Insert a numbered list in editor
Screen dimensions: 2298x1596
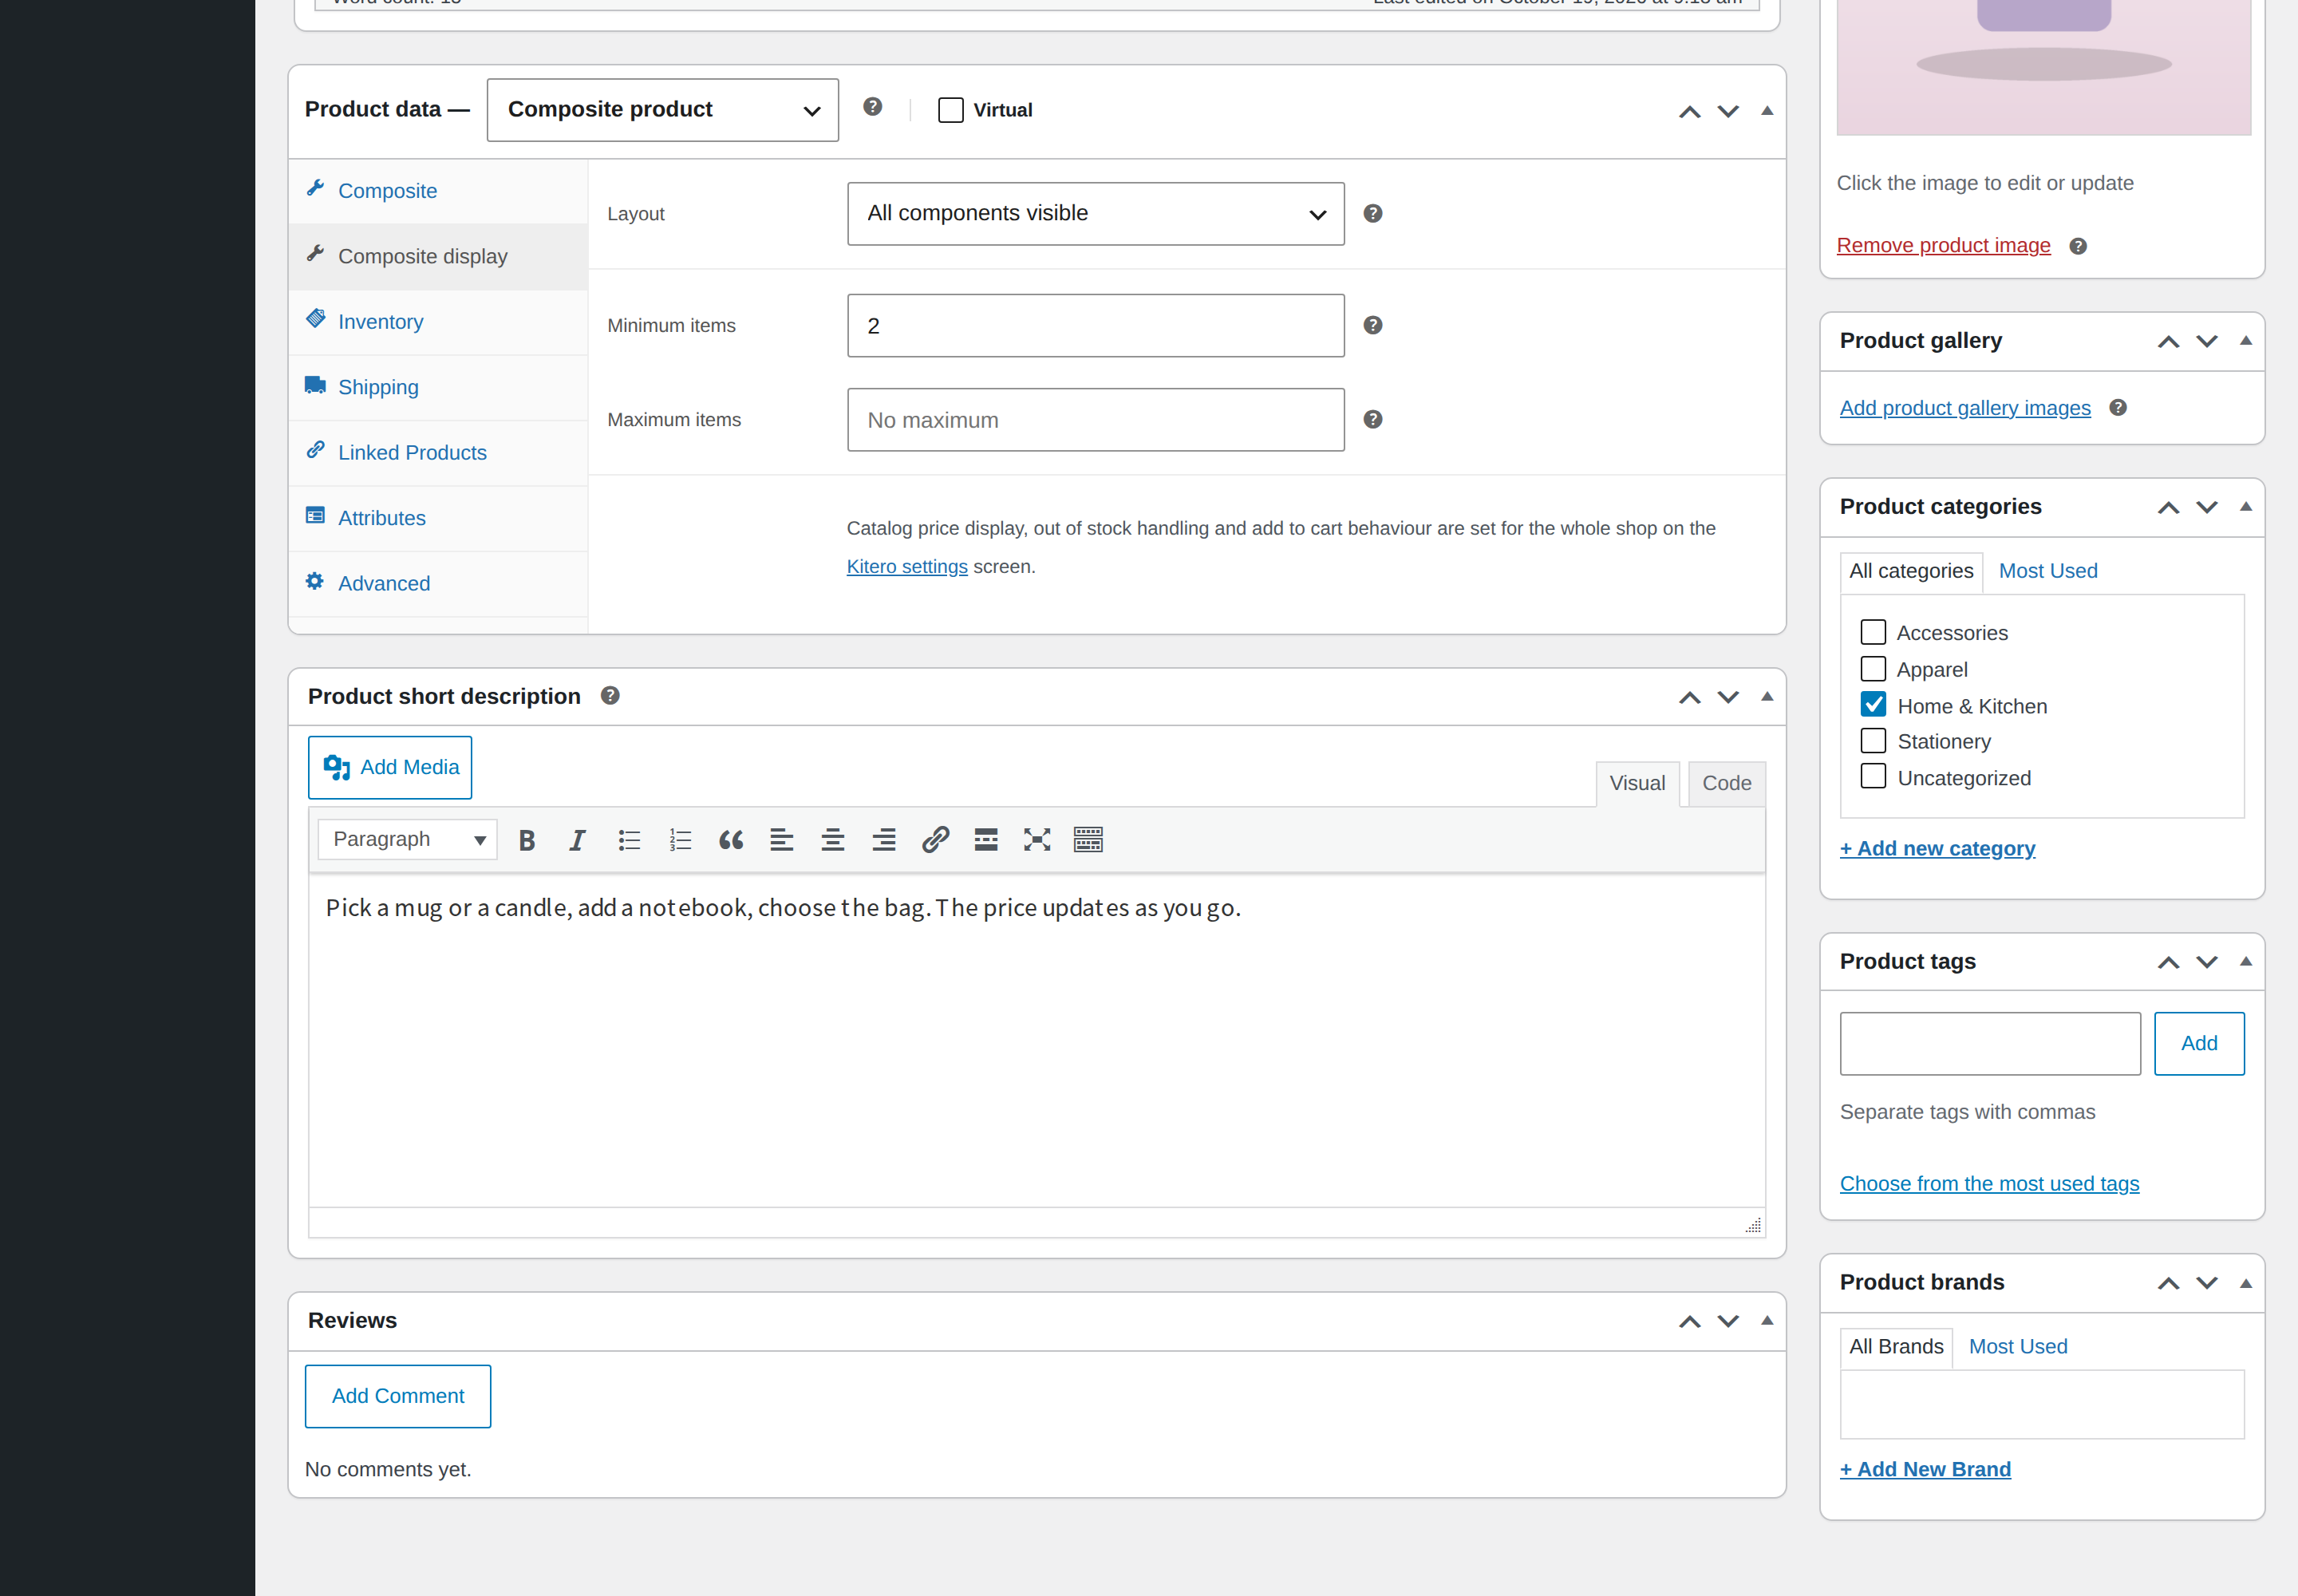680,840
